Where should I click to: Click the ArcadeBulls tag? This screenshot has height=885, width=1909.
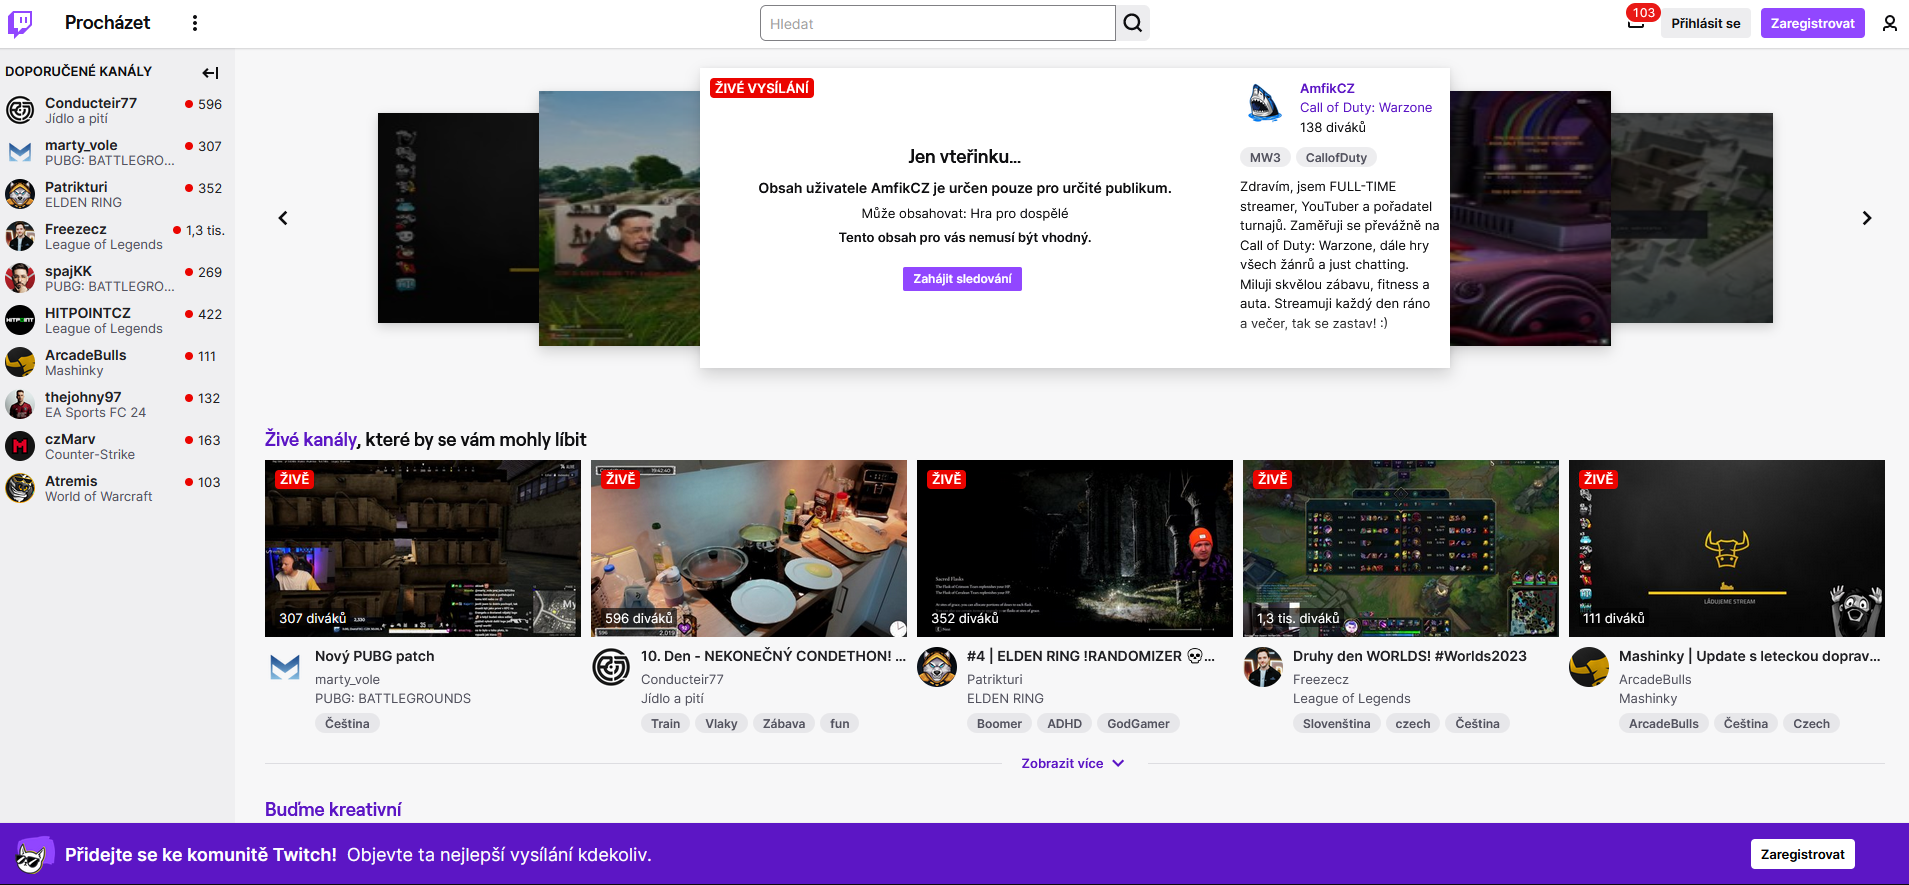tap(1663, 723)
